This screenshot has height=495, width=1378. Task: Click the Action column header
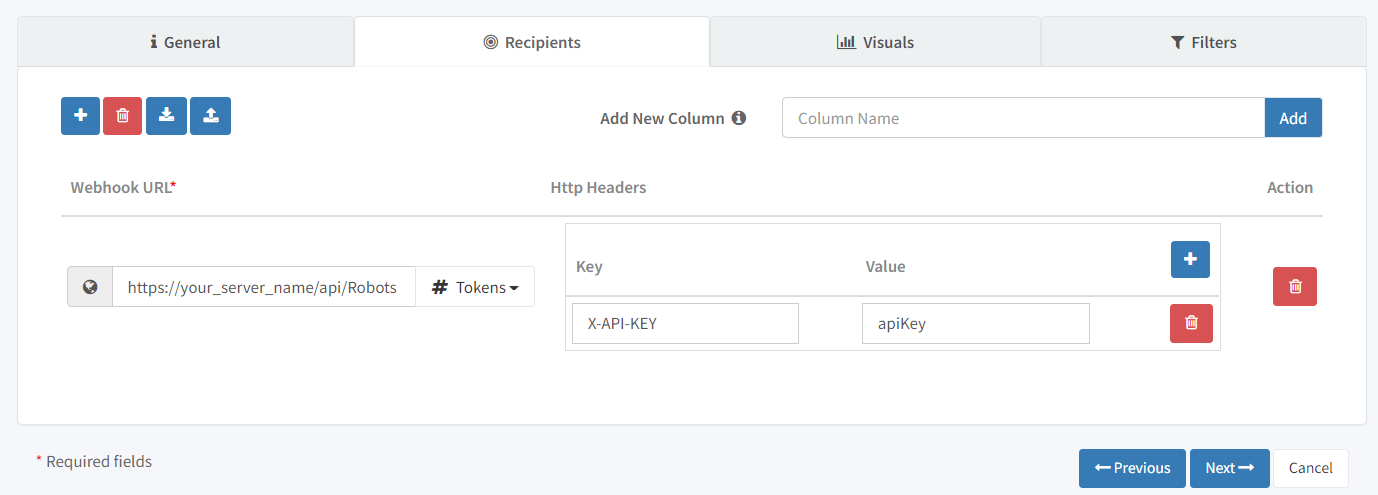[x=1290, y=187]
